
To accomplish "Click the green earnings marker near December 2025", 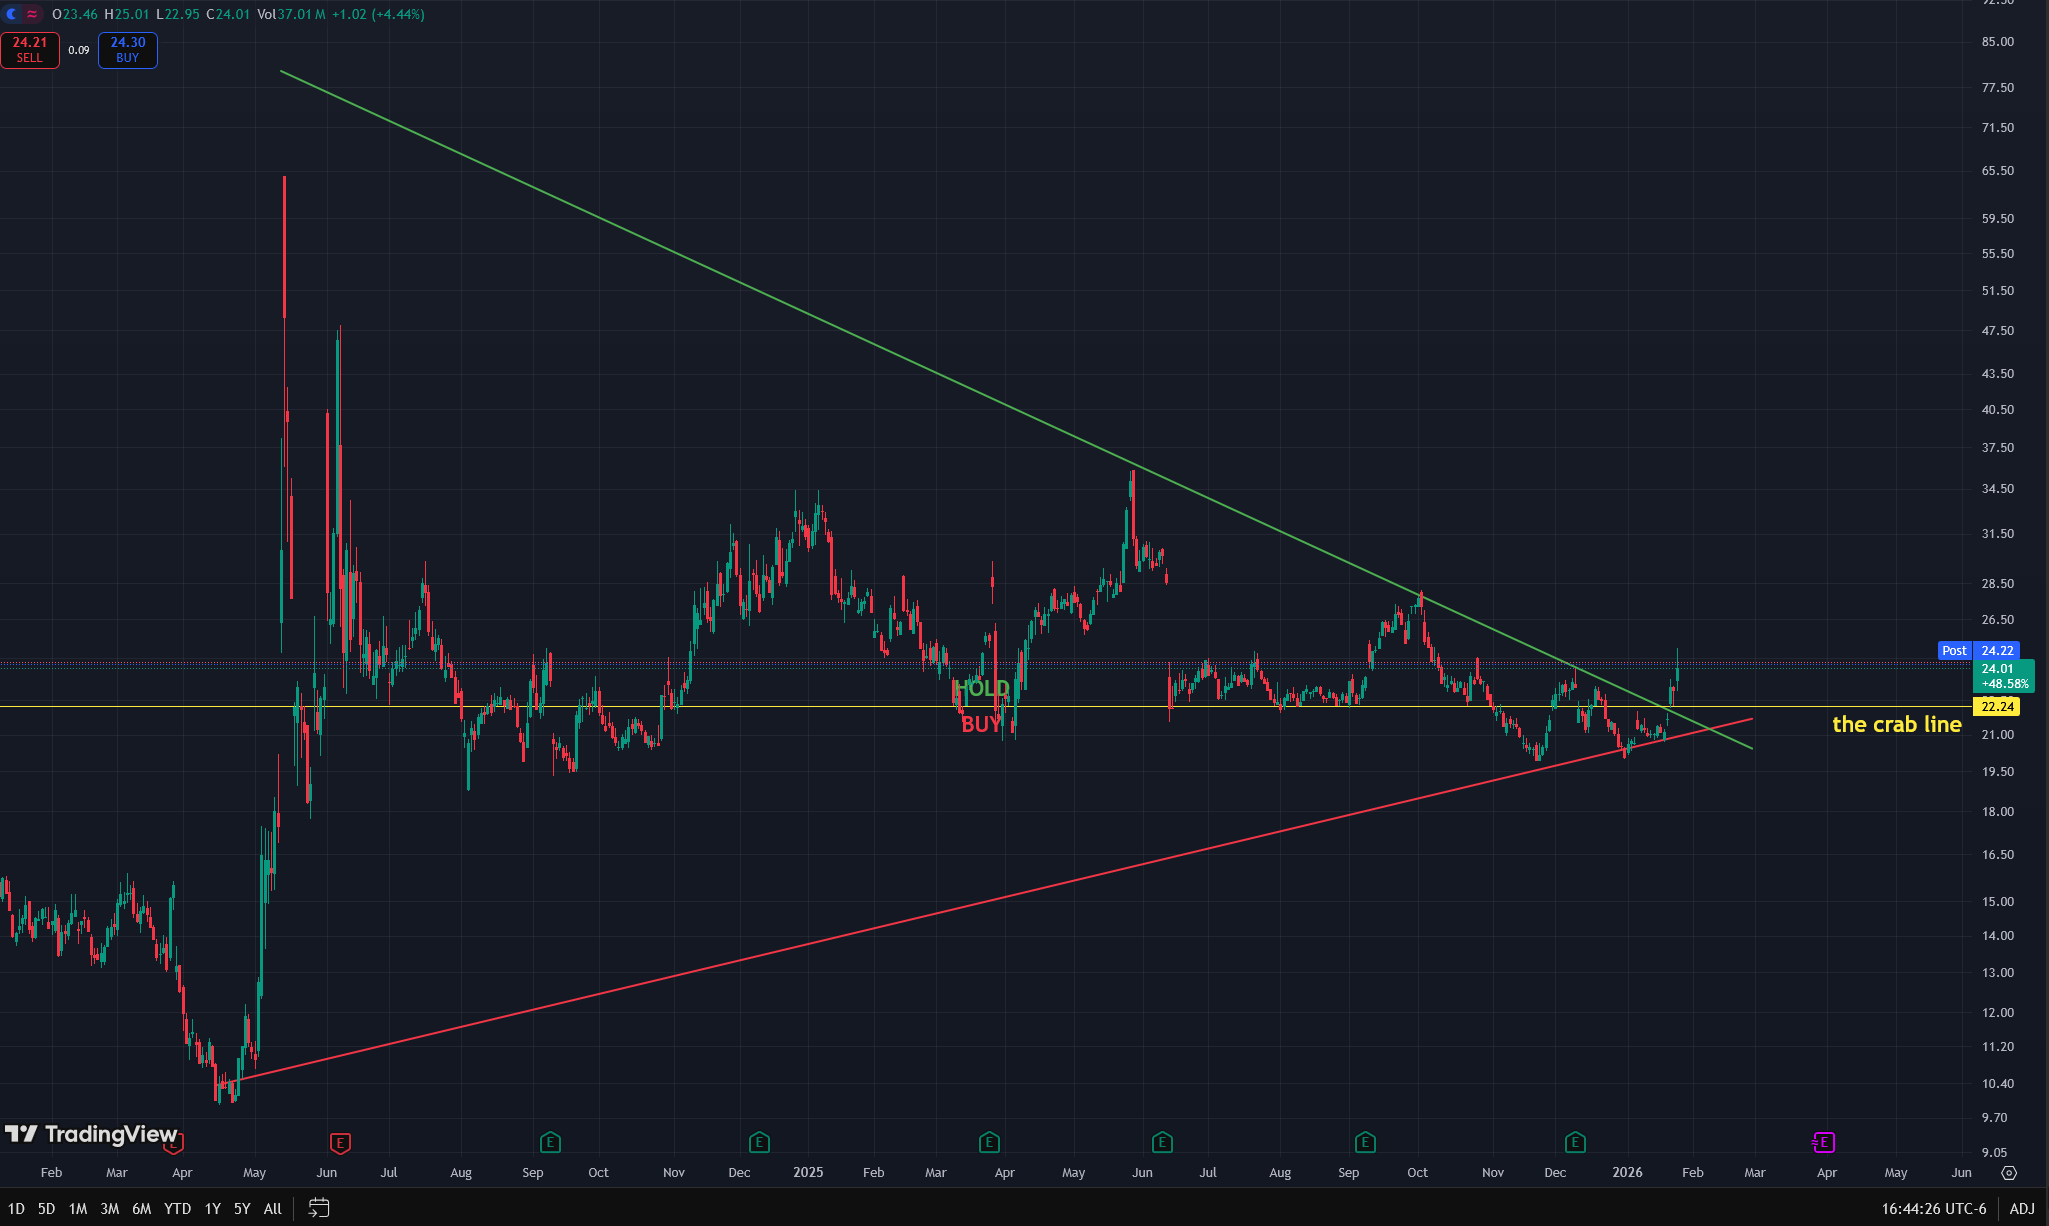I will pyautogui.click(x=1575, y=1142).
